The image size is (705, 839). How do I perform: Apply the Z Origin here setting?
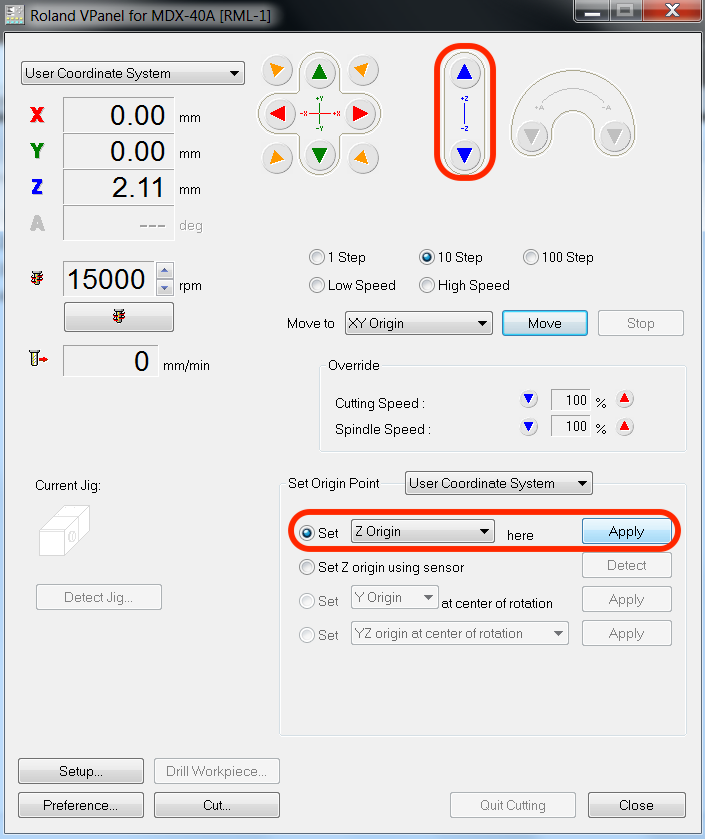coord(626,531)
